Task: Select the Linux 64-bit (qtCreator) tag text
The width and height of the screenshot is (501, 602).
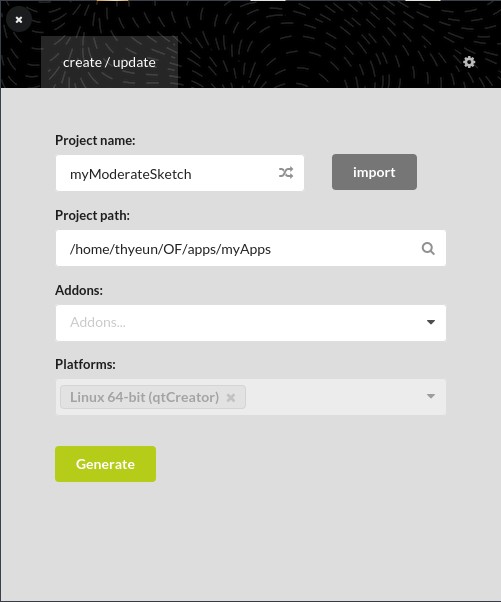Action: point(144,397)
